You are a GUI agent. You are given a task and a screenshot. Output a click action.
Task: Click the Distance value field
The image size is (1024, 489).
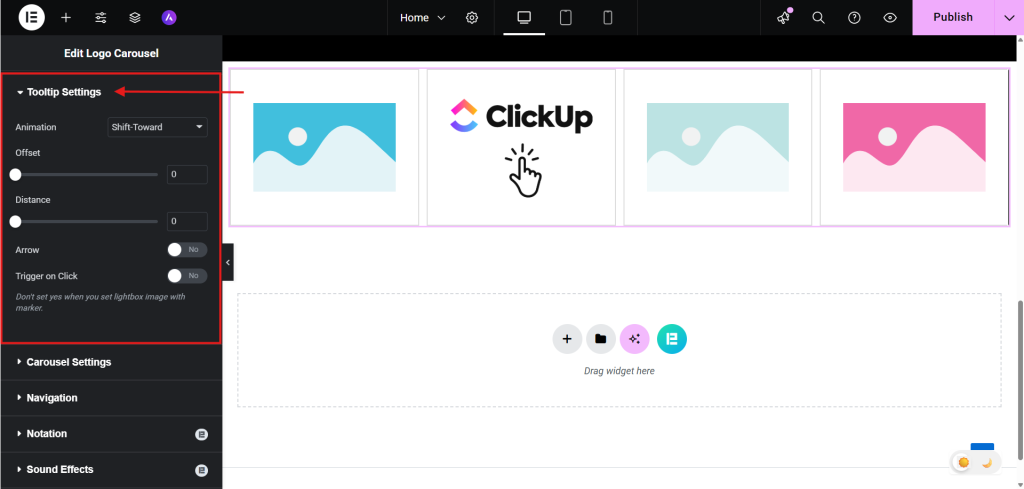(187, 221)
